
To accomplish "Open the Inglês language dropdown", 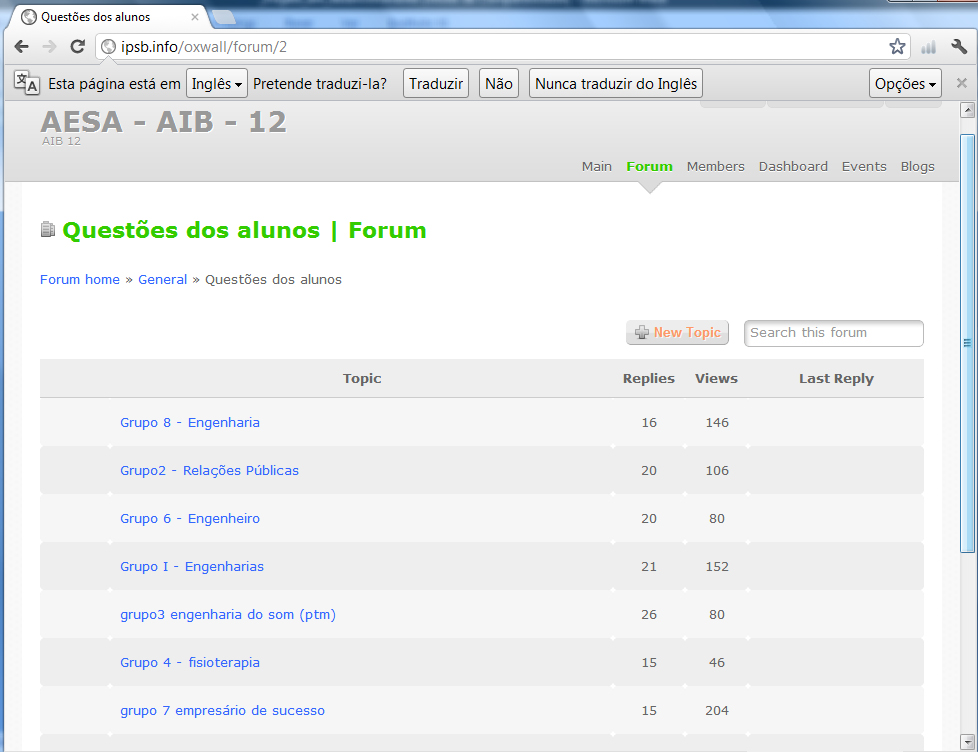I will tap(217, 84).
